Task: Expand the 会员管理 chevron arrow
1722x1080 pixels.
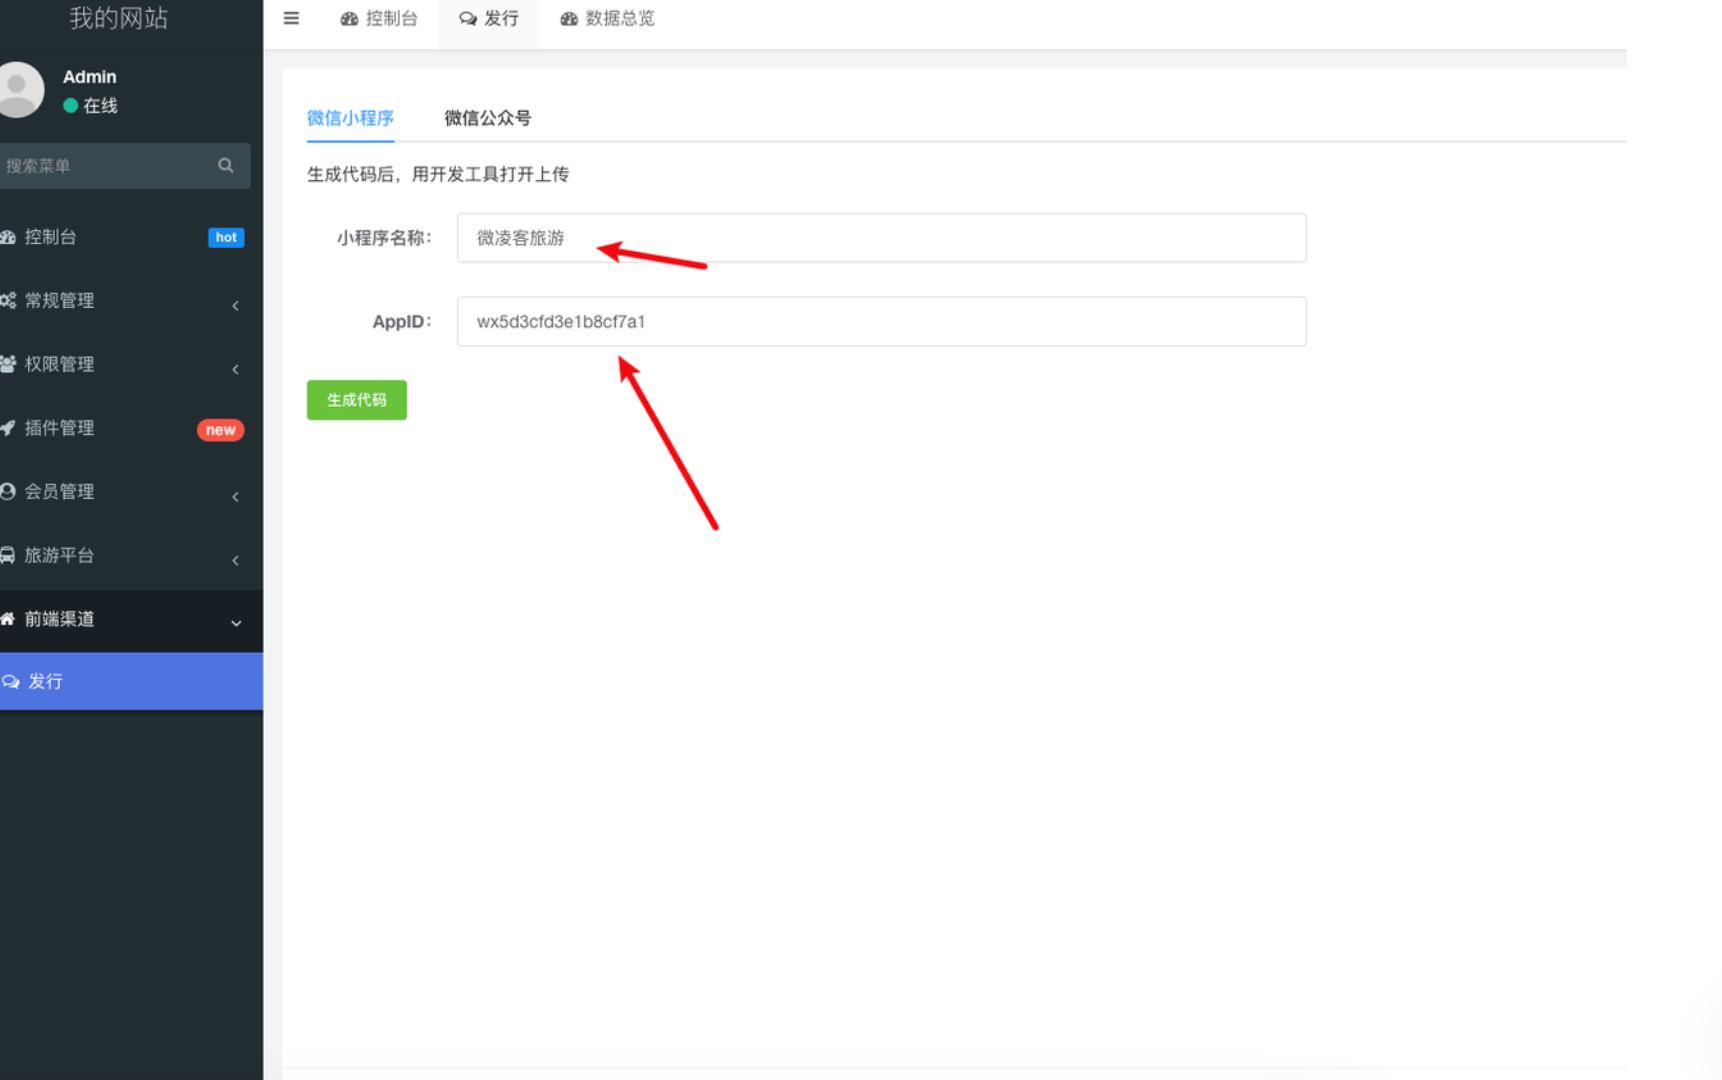Action: pyautogui.click(x=236, y=496)
